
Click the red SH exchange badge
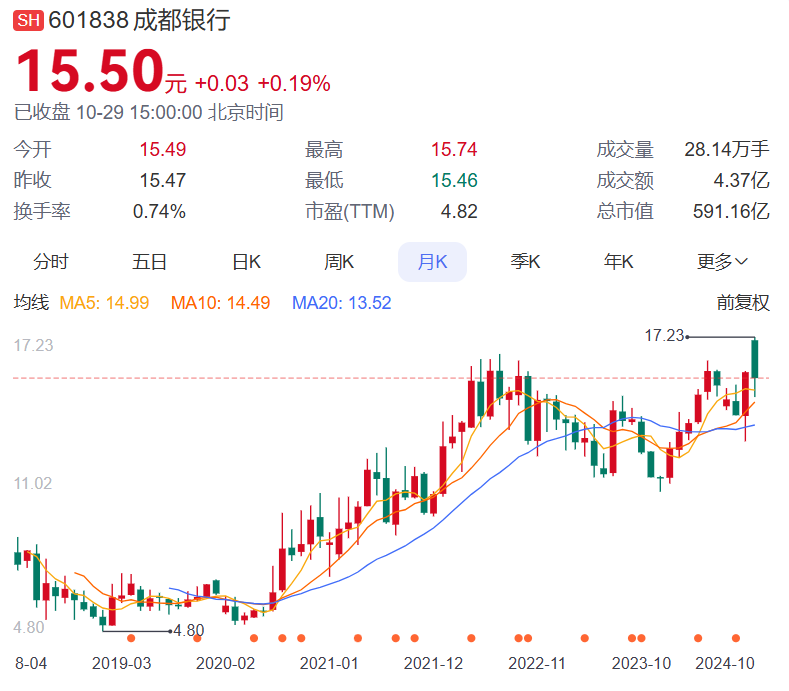point(29,20)
